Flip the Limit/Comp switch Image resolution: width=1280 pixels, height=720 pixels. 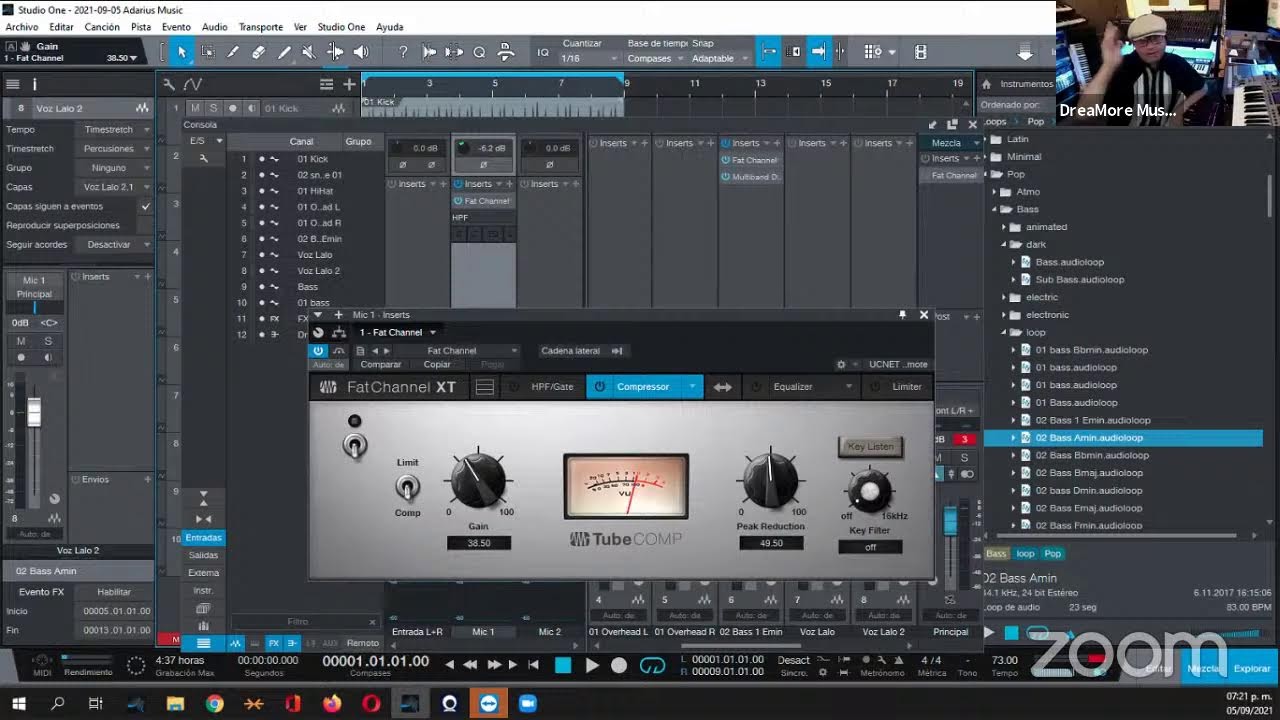[x=407, y=487]
